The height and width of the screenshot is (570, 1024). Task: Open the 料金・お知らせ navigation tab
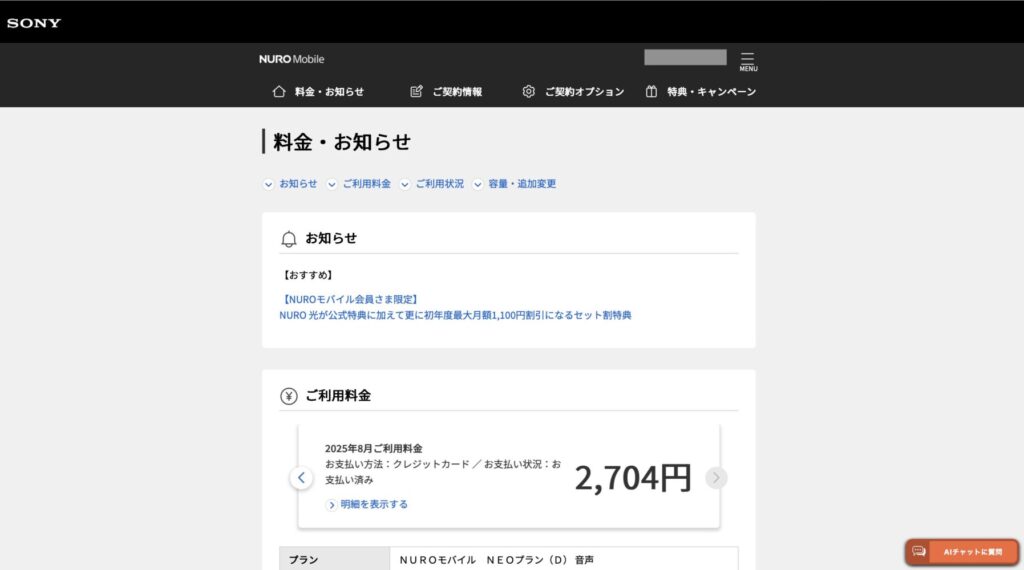329,92
